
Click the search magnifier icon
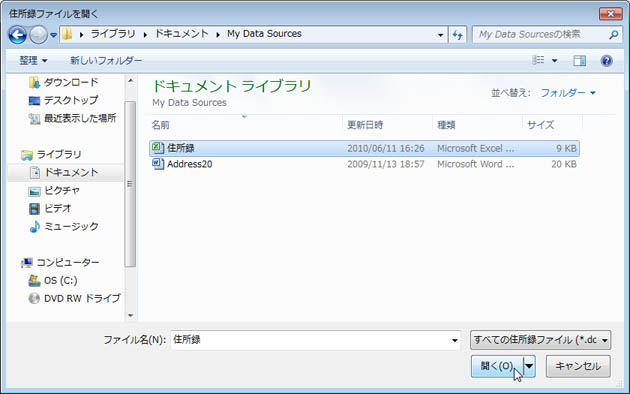click(614, 35)
